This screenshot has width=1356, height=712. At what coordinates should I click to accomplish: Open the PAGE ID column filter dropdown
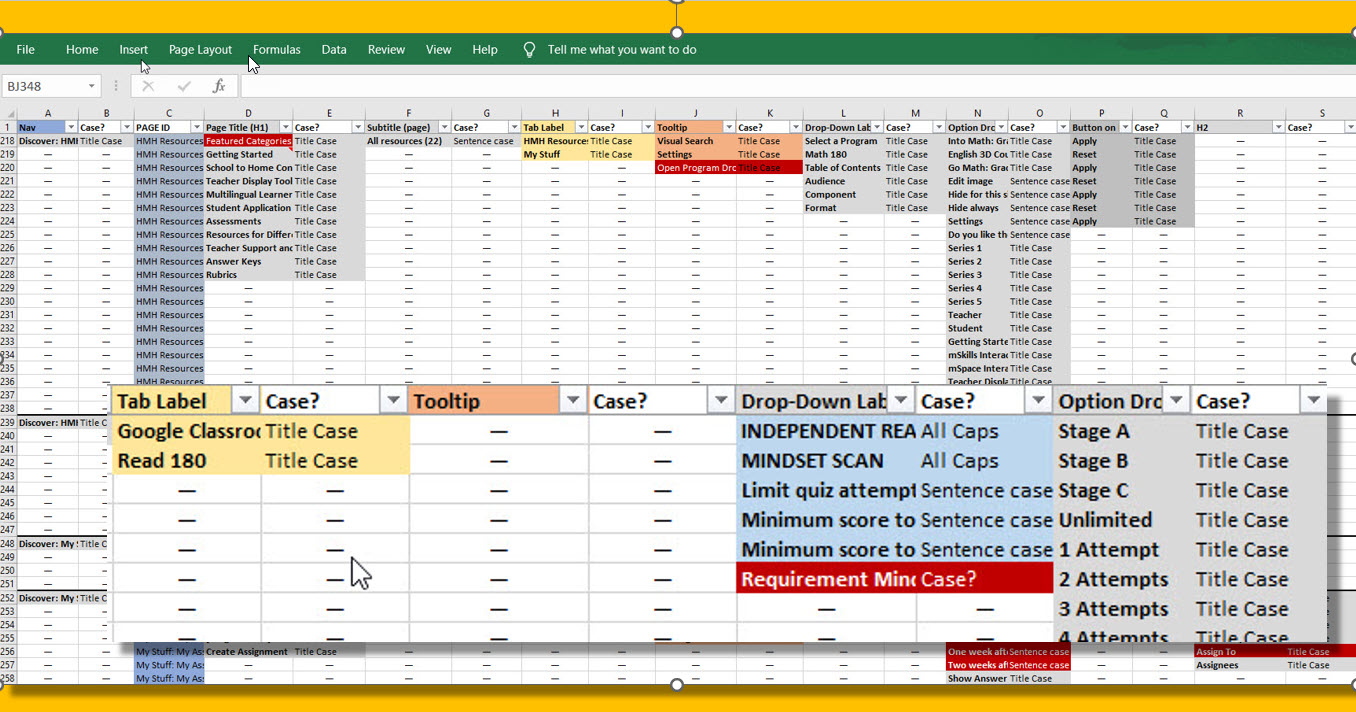(x=195, y=128)
